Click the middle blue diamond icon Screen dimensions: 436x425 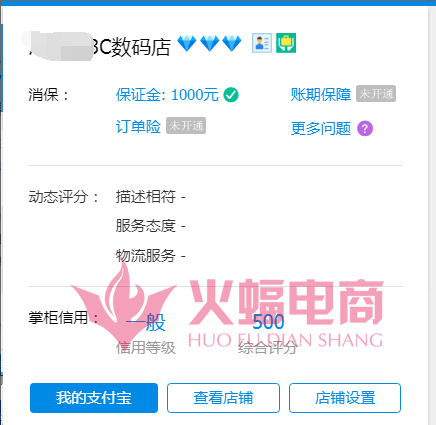point(210,43)
